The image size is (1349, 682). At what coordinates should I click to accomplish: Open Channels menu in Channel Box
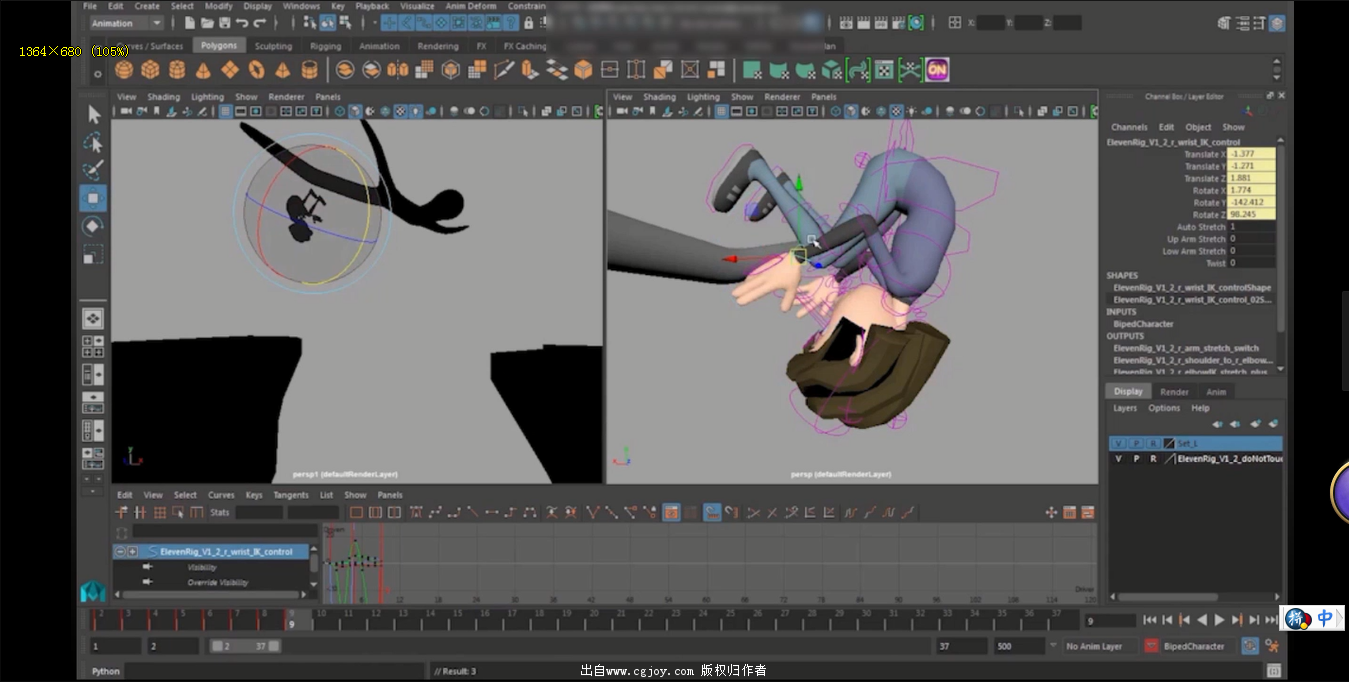pyautogui.click(x=1129, y=127)
